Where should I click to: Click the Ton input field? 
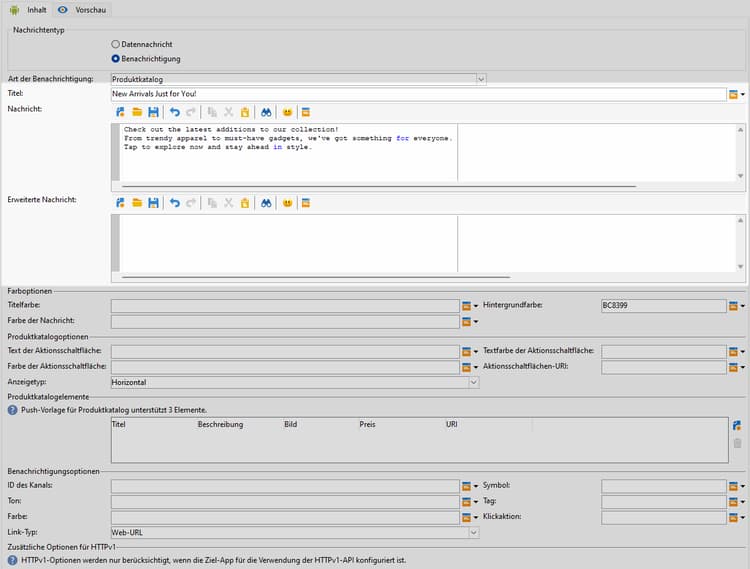click(285, 502)
